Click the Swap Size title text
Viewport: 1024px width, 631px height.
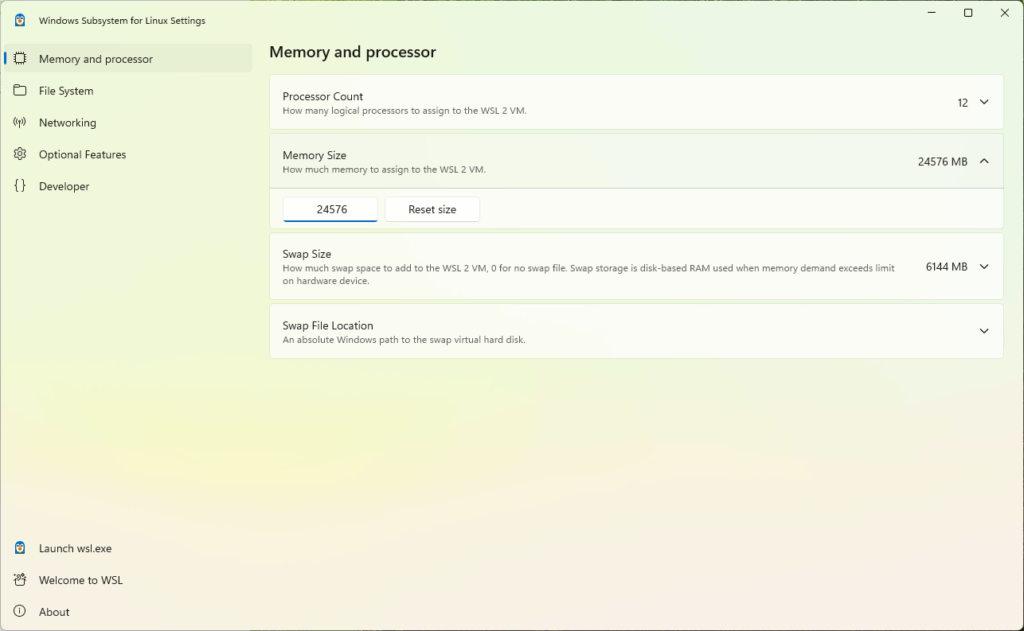pyautogui.click(x=307, y=253)
